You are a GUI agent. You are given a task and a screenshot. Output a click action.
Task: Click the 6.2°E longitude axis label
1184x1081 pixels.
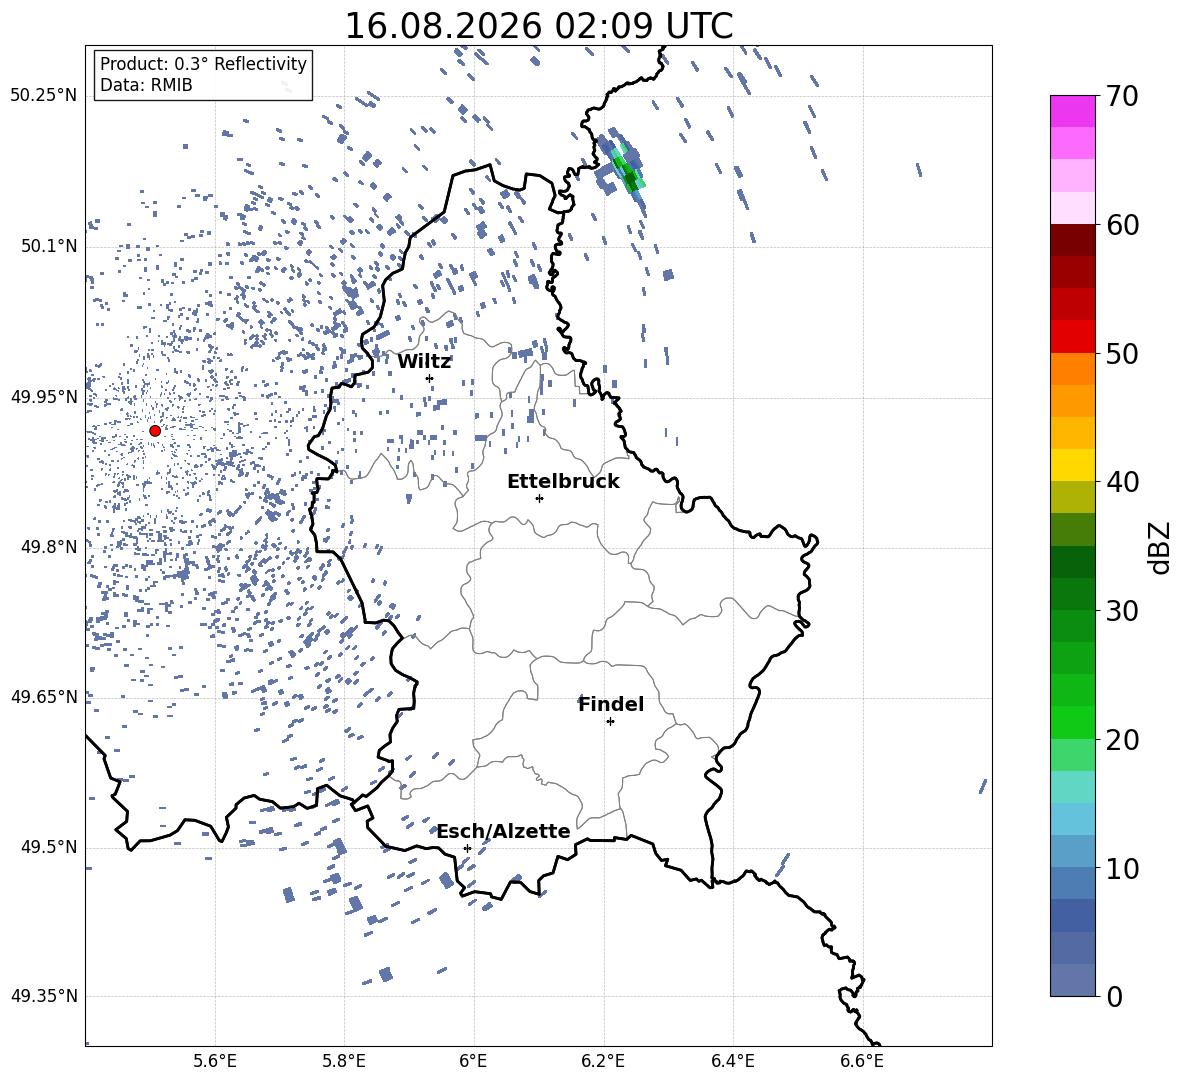pyautogui.click(x=603, y=1061)
